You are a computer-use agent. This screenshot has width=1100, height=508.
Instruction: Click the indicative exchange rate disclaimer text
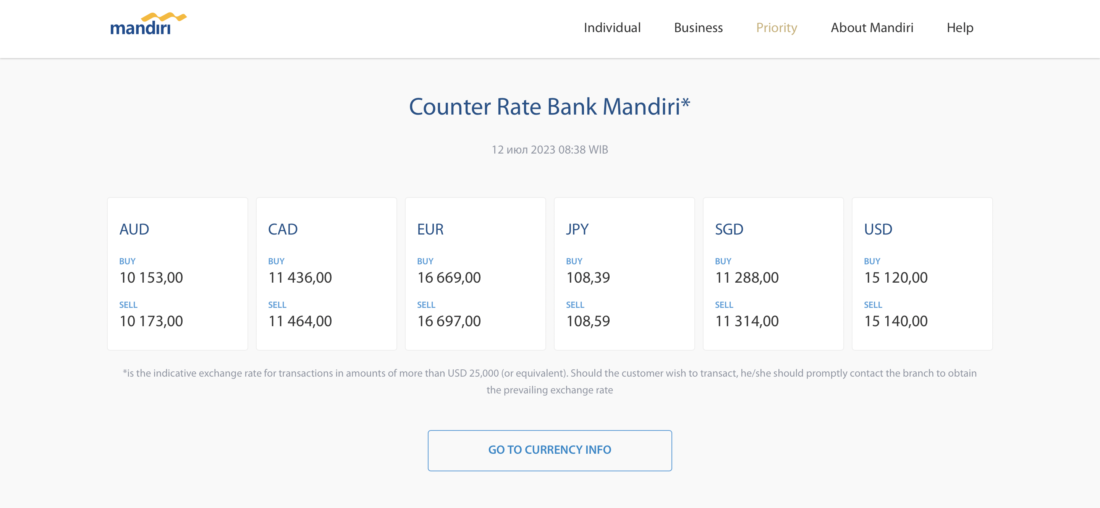[x=550, y=381]
